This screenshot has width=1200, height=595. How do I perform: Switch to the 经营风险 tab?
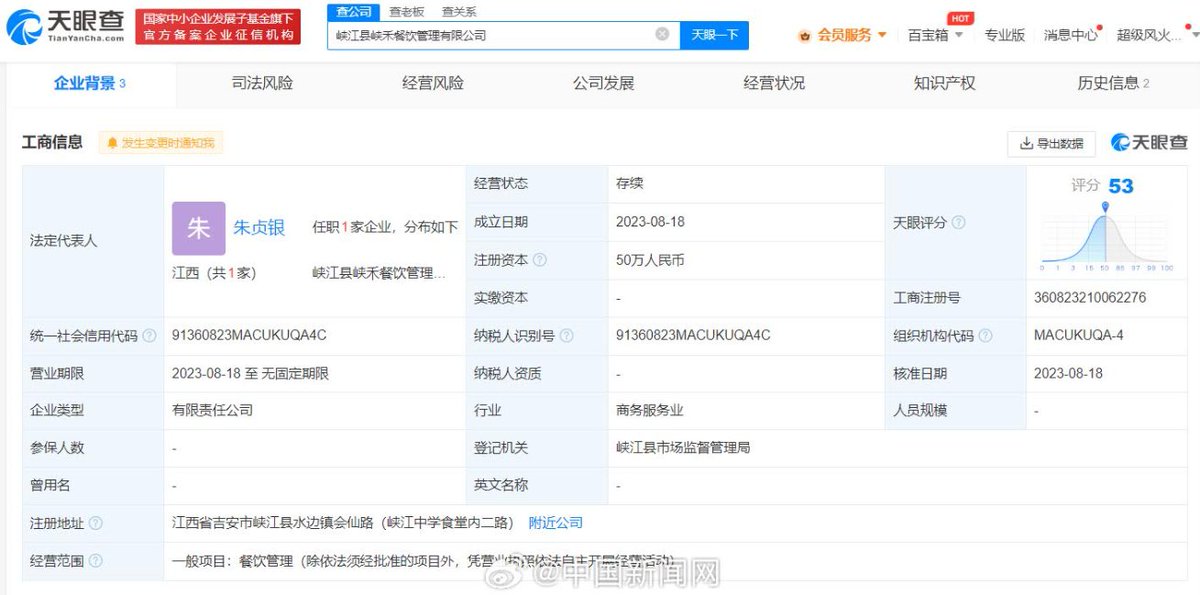[433, 84]
